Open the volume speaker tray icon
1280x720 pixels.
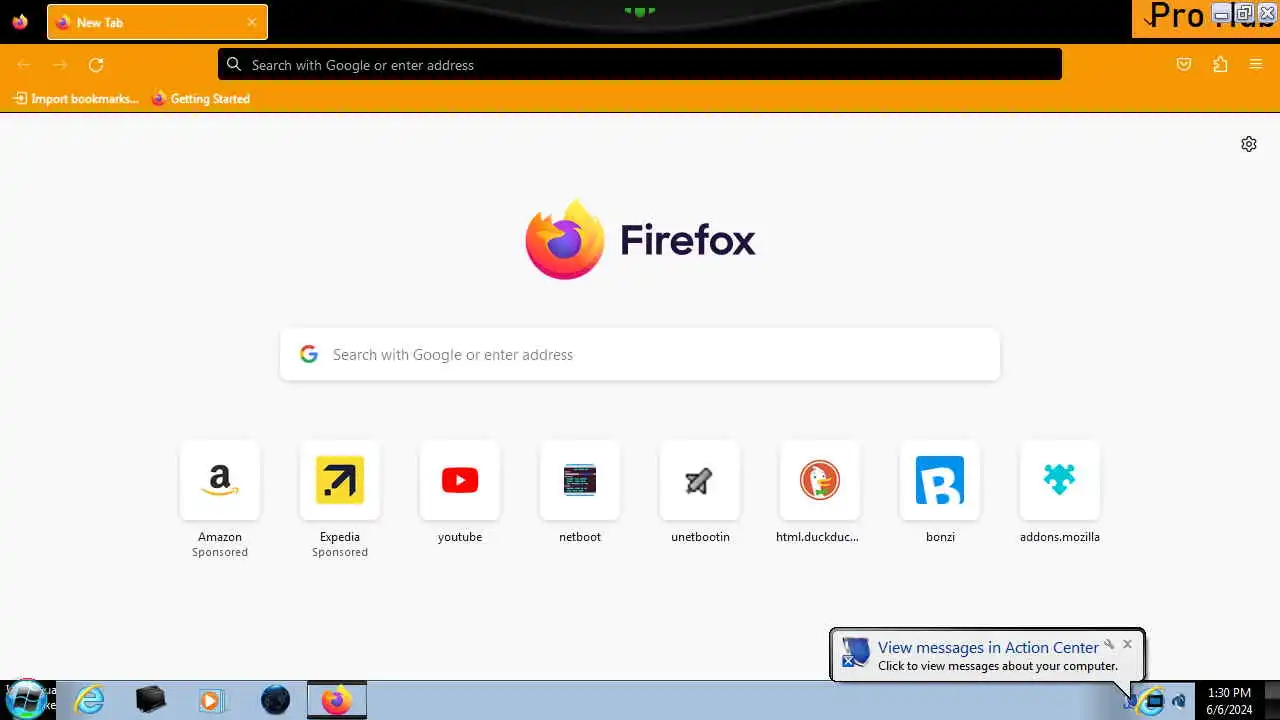pyautogui.click(x=1179, y=701)
